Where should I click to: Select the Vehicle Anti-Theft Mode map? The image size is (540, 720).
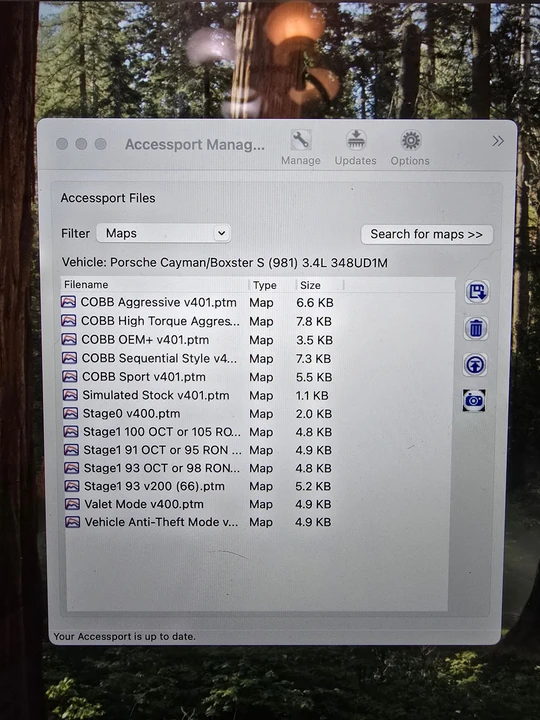click(161, 522)
